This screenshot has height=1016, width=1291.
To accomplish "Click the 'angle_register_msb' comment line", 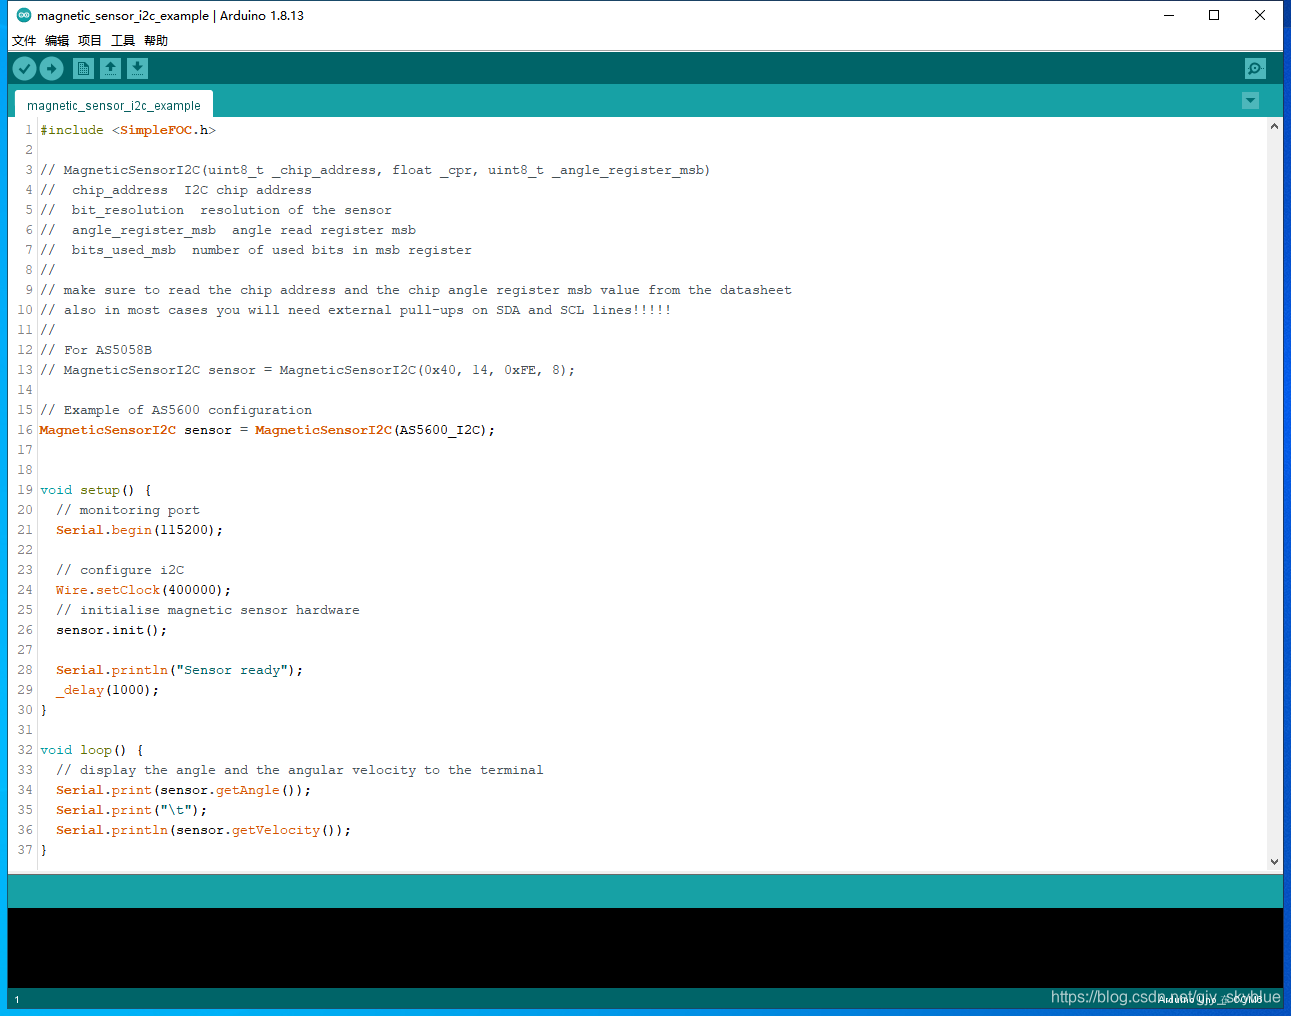I will 228,230.
